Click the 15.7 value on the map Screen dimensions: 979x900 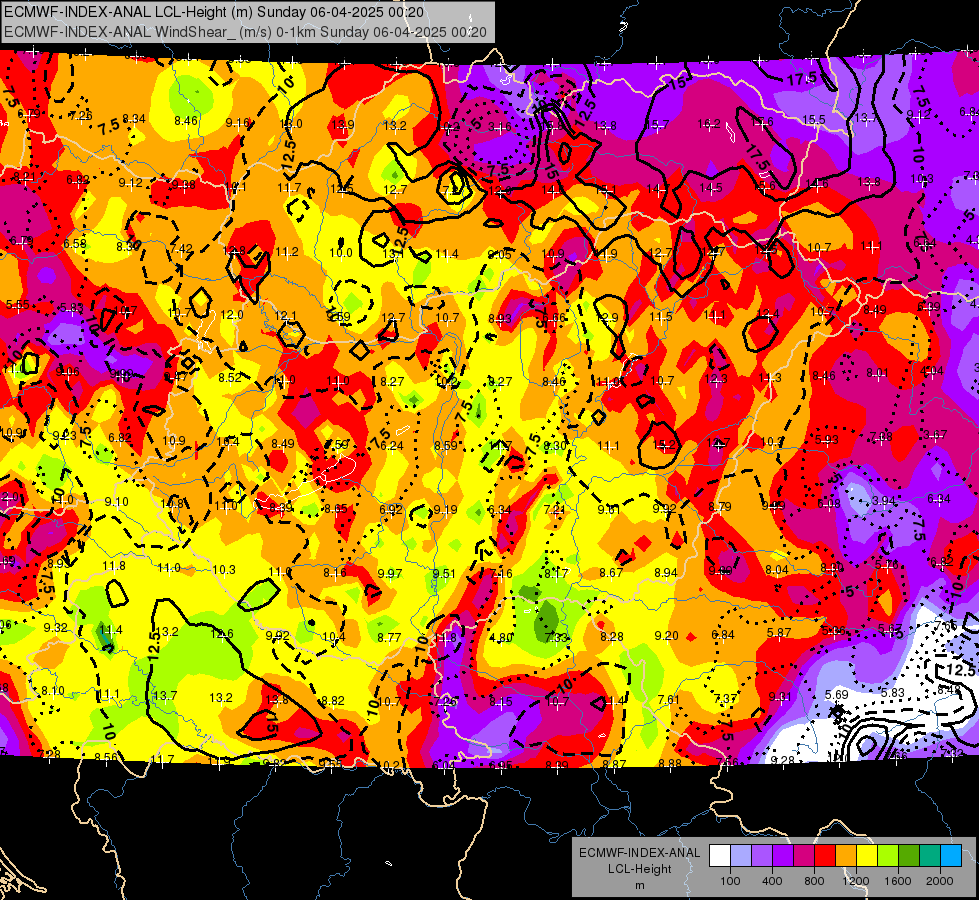tap(658, 125)
